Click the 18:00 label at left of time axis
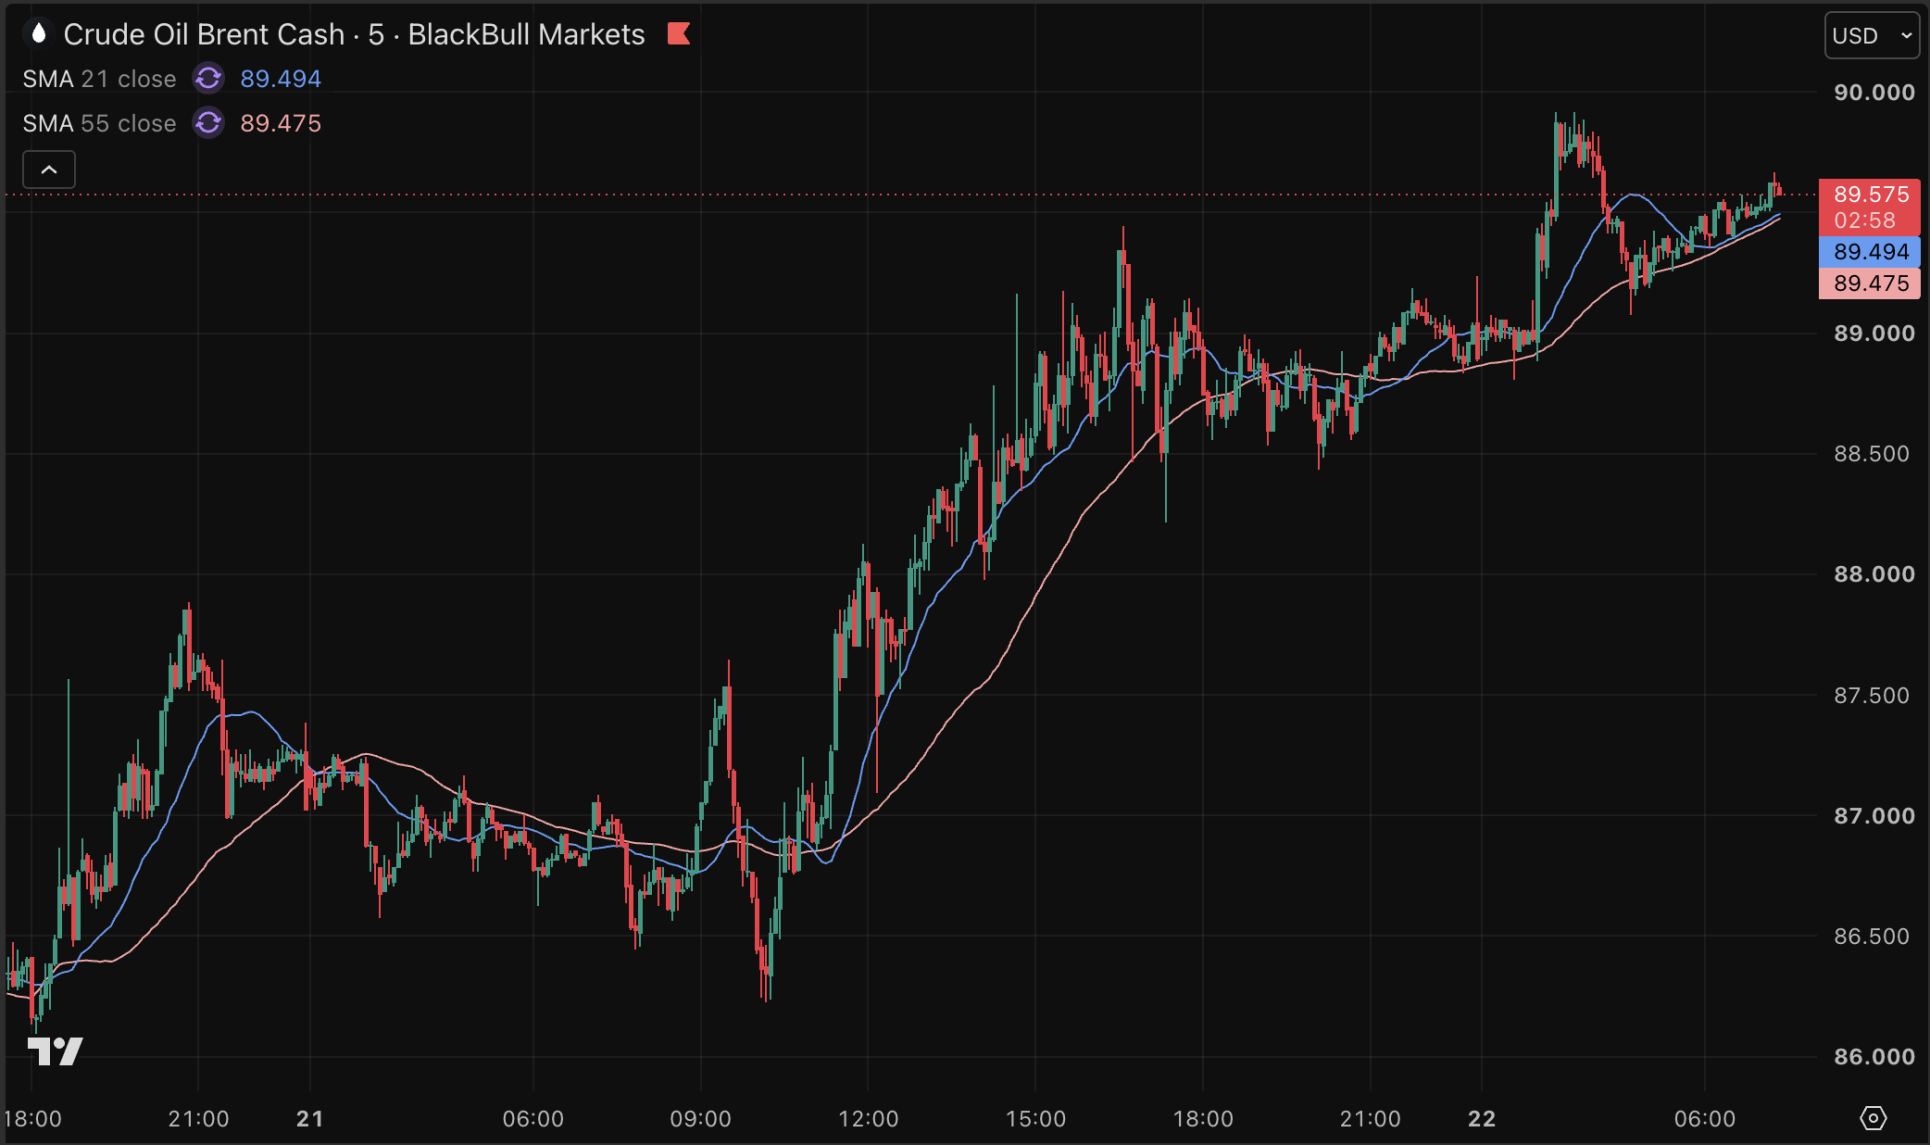1930x1145 pixels. click(x=33, y=1118)
